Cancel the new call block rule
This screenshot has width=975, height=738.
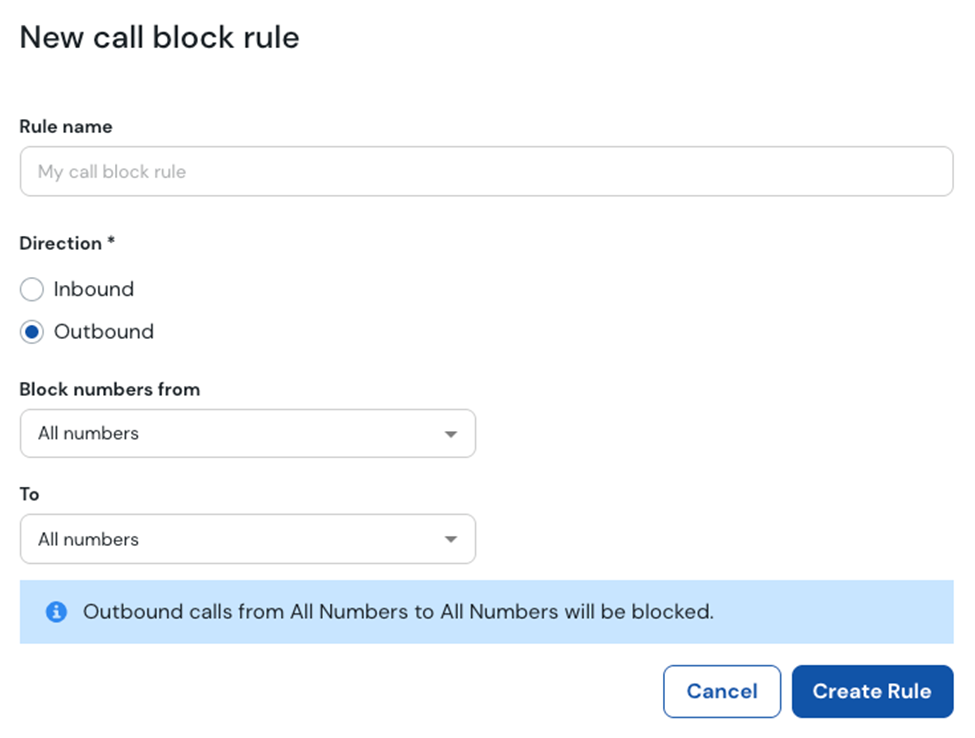722,691
